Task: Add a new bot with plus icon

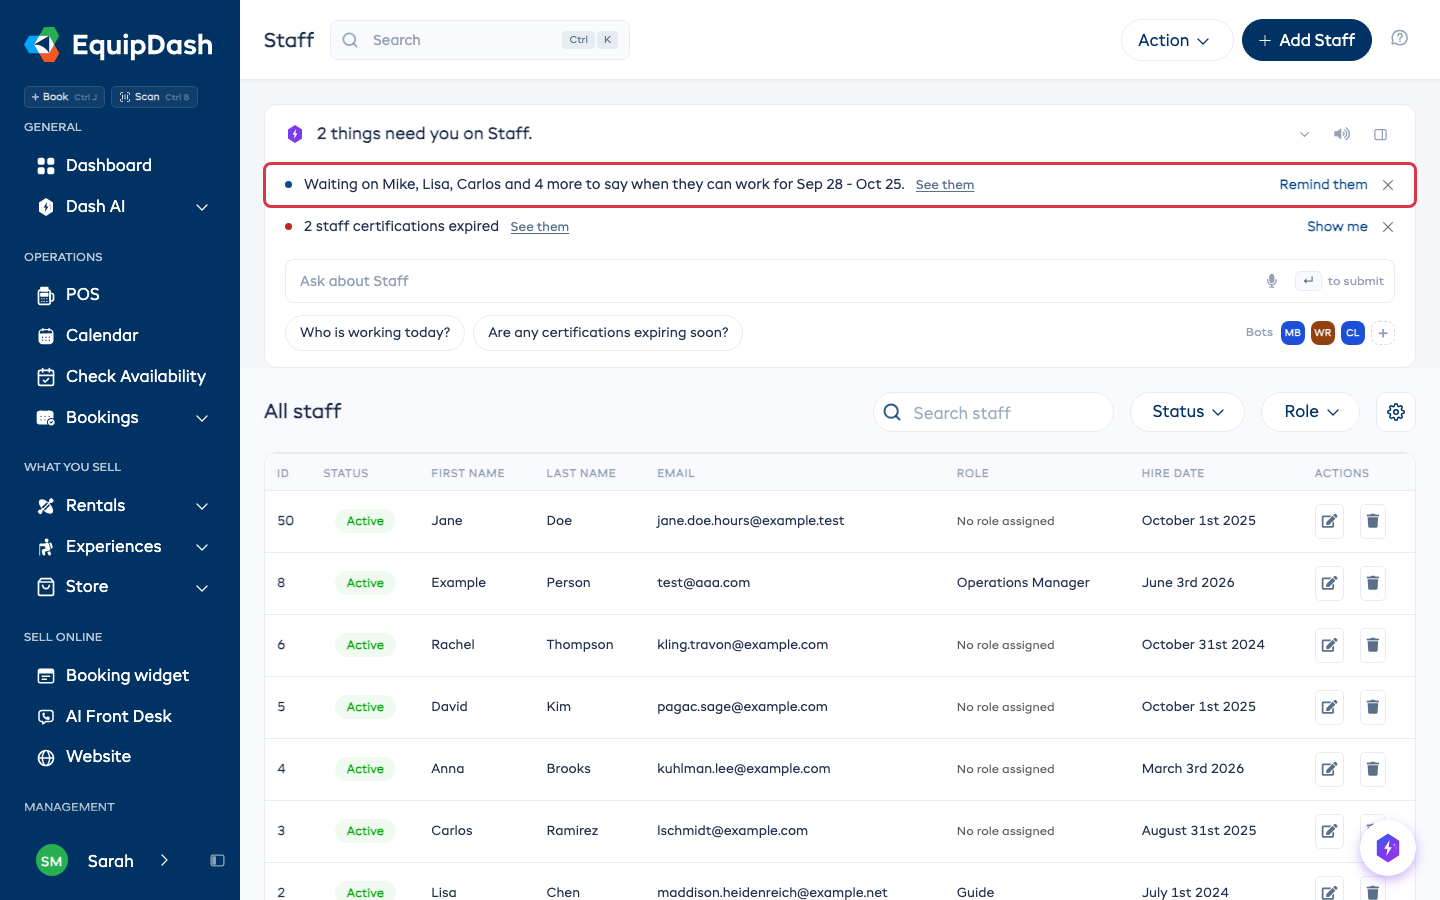Action: pos(1383,333)
